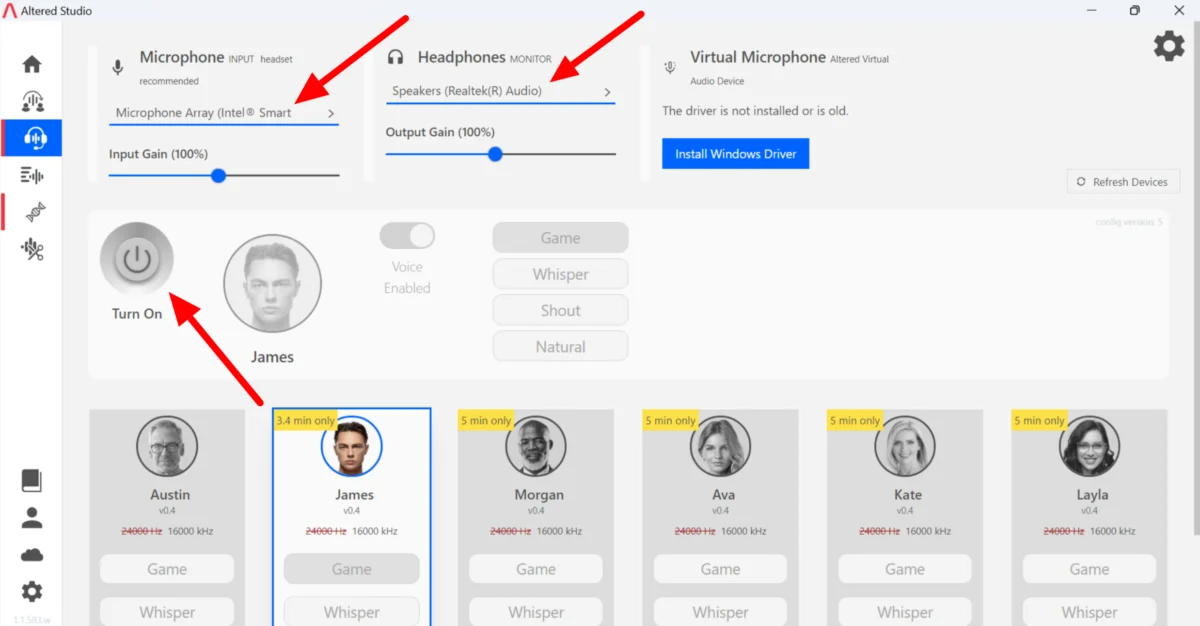Click the Turn On power button
Screen dimensions: 1200x626
point(137,259)
